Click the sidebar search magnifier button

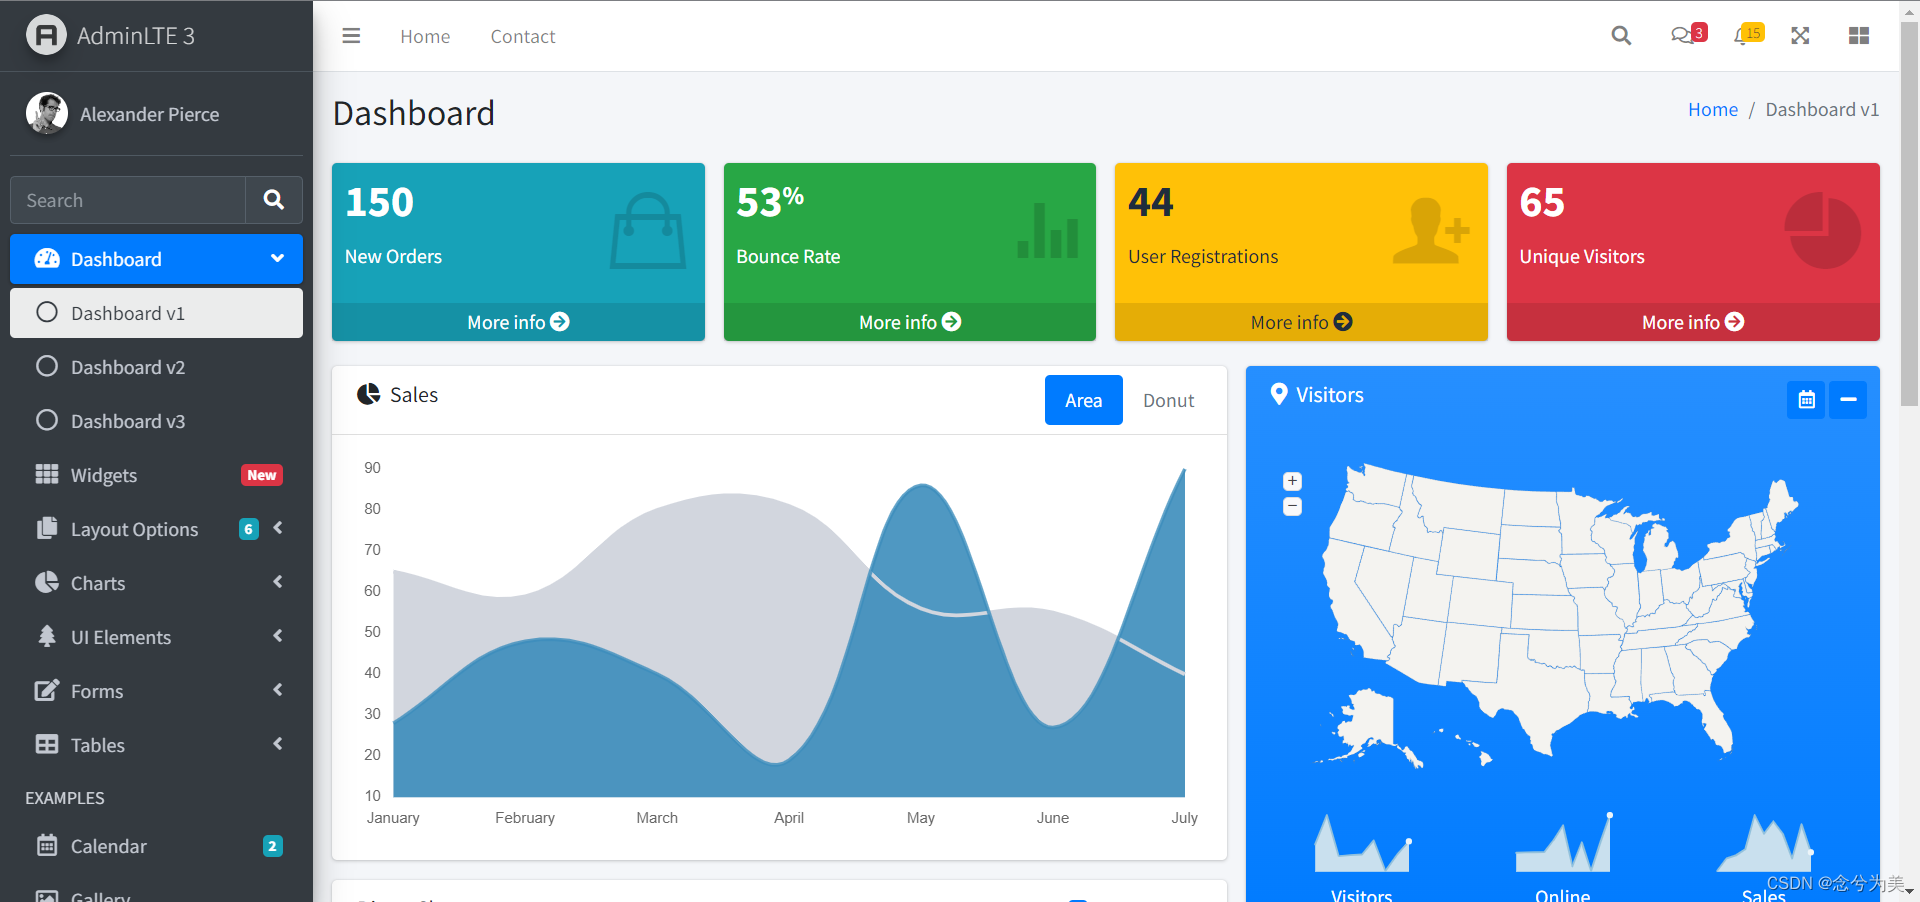click(274, 200)
